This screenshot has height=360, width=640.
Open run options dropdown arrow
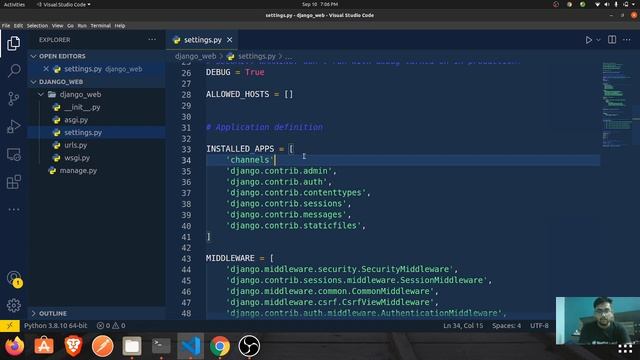pos(598,40)
